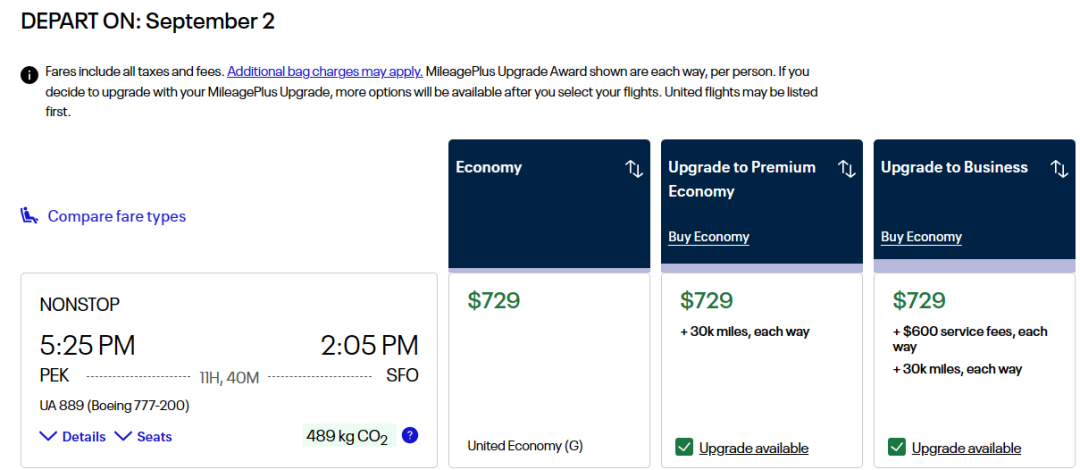Click Buy Economy under Premium Economy header
Screen dimensions: 1080x470
pyautogui.click(x=708, y=237)
